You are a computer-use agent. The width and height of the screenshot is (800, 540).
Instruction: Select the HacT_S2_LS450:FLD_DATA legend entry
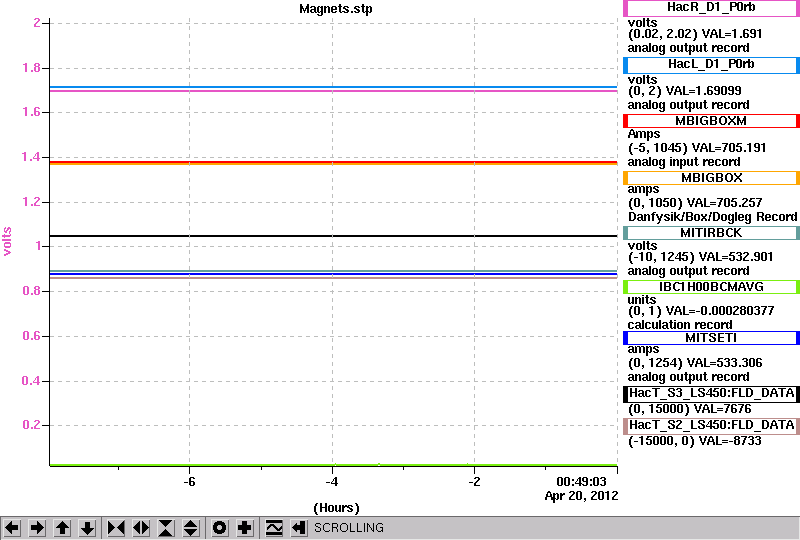(x=711, y=426)
